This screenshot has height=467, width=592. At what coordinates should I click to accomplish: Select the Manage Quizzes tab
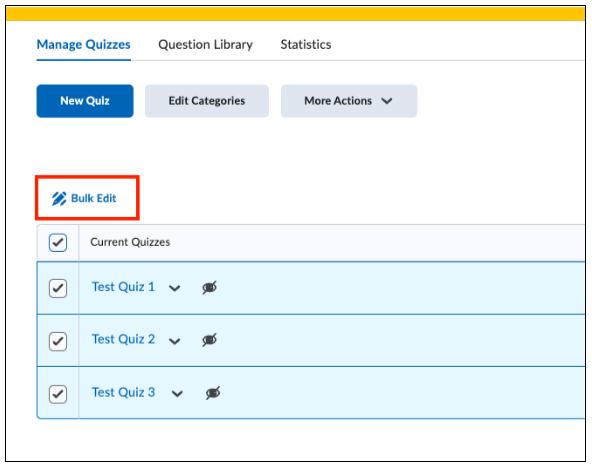click(x=83, y=45)
